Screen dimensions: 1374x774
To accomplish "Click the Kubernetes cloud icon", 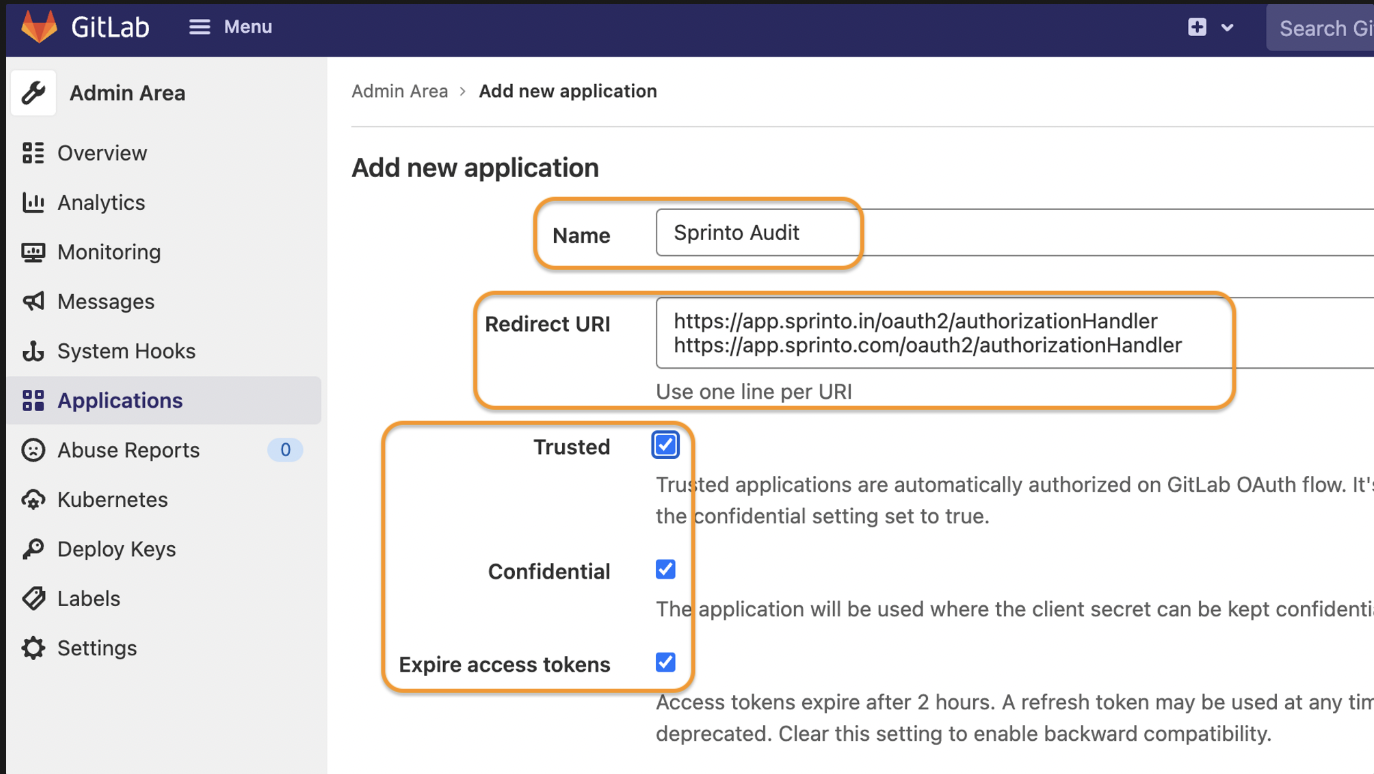I will coord(33,500).
